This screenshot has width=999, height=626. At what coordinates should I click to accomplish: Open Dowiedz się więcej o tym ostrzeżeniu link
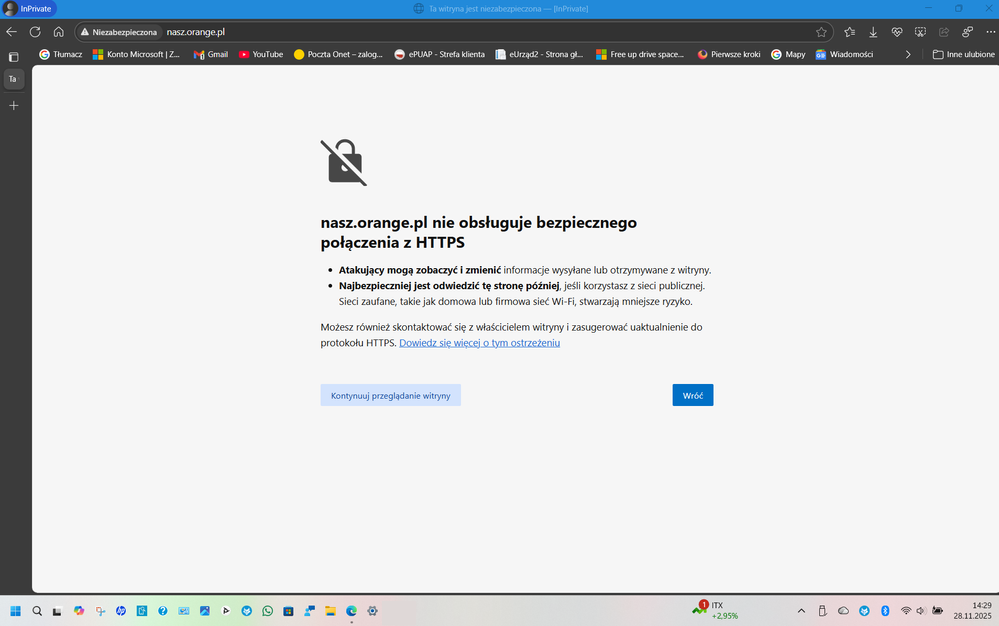(478, 342)
